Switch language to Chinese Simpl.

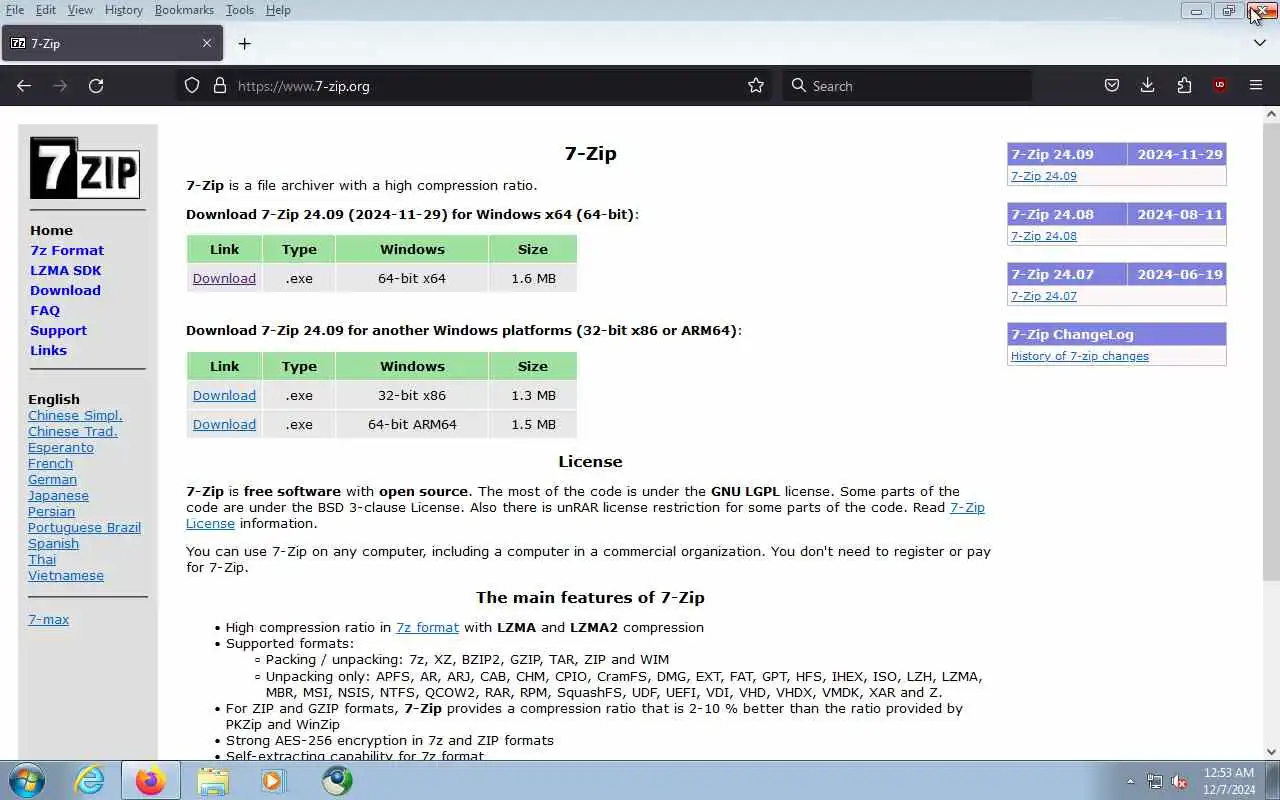[75, 415]
